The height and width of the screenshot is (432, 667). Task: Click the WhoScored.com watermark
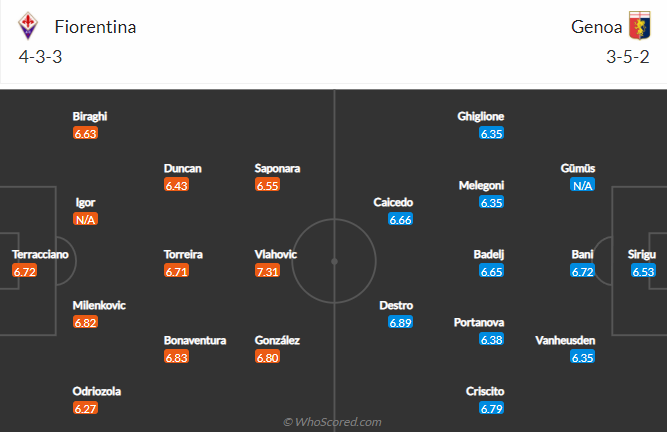point(332,422)
